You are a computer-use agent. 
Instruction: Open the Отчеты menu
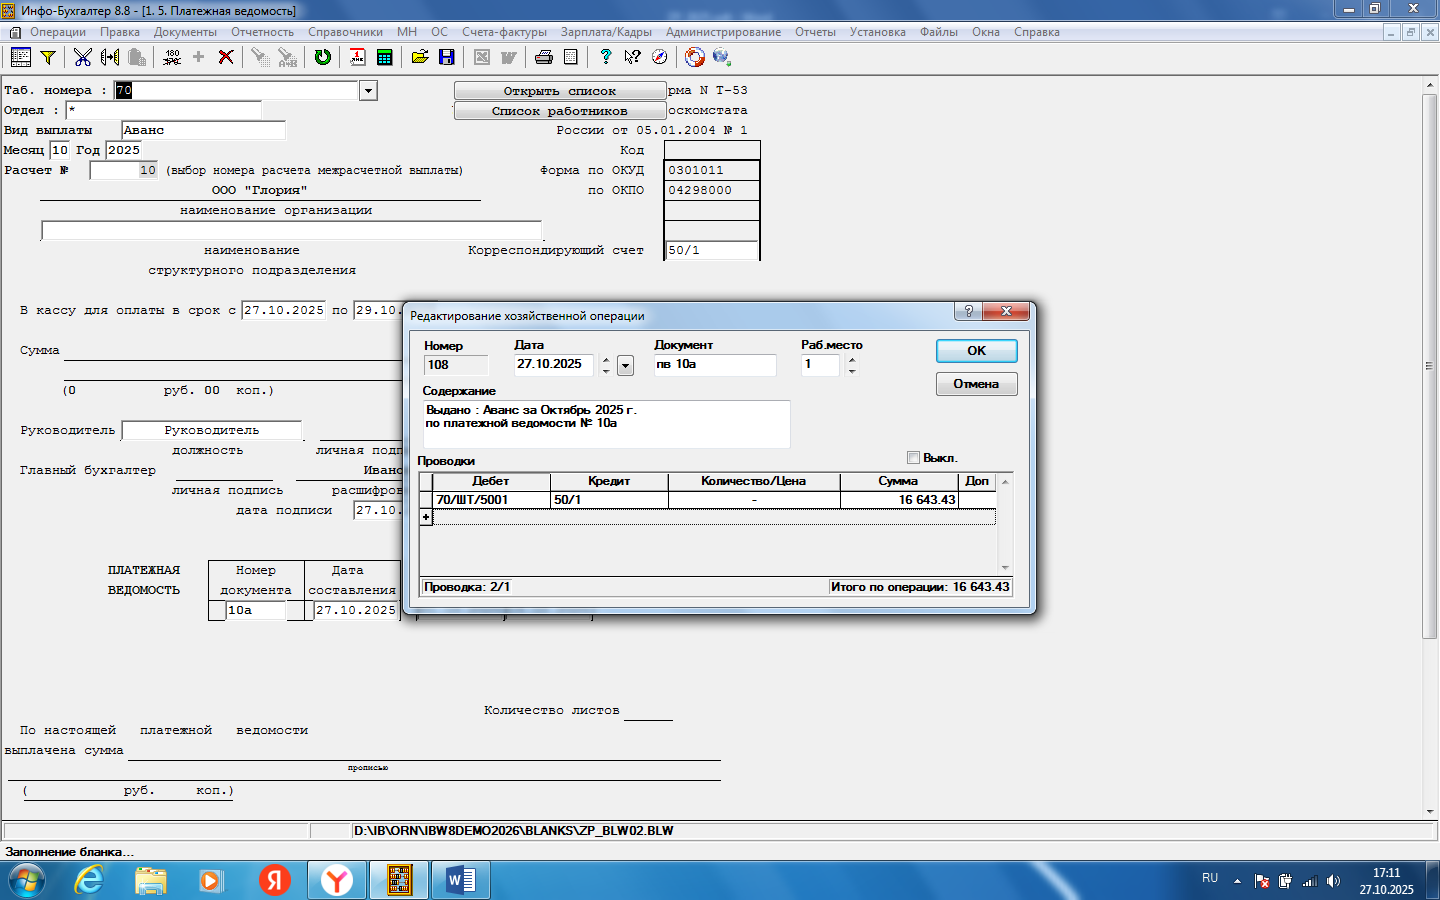point(815,32)
